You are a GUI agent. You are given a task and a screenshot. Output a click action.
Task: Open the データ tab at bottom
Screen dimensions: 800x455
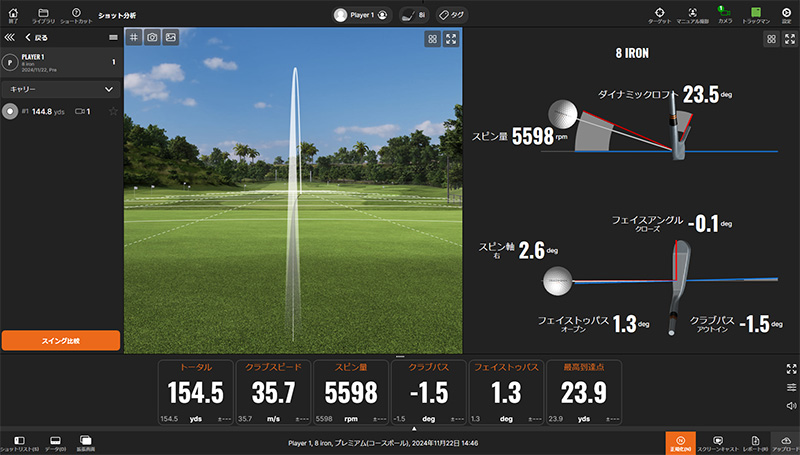point(55,443)
